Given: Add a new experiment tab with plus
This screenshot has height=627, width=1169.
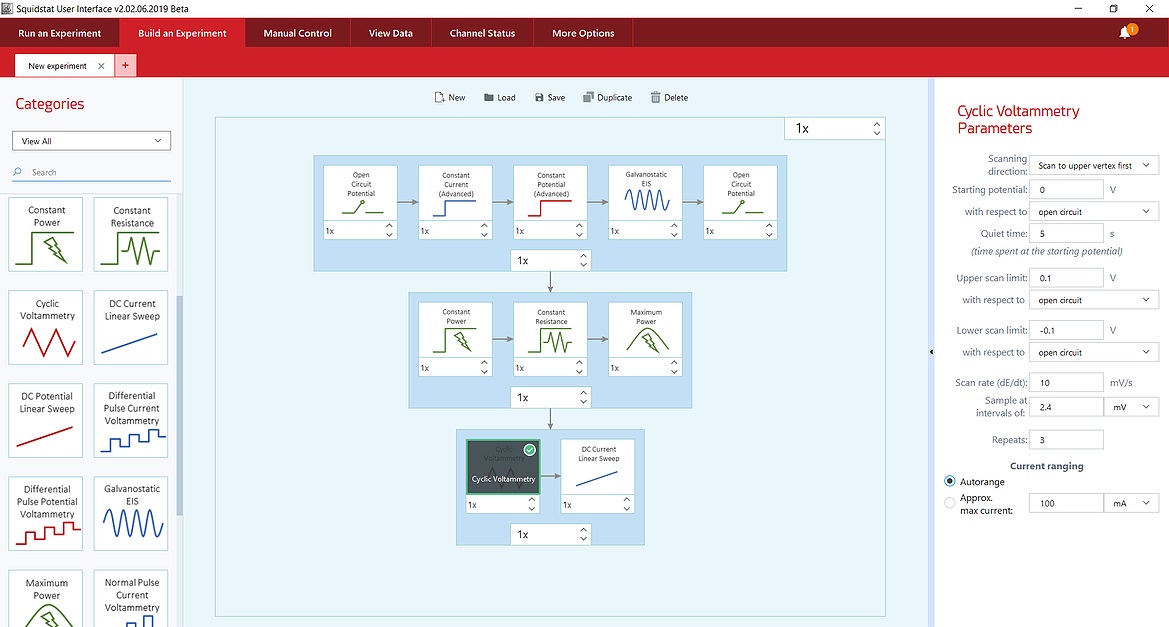Looking at the screenshot, I should 126,66.
